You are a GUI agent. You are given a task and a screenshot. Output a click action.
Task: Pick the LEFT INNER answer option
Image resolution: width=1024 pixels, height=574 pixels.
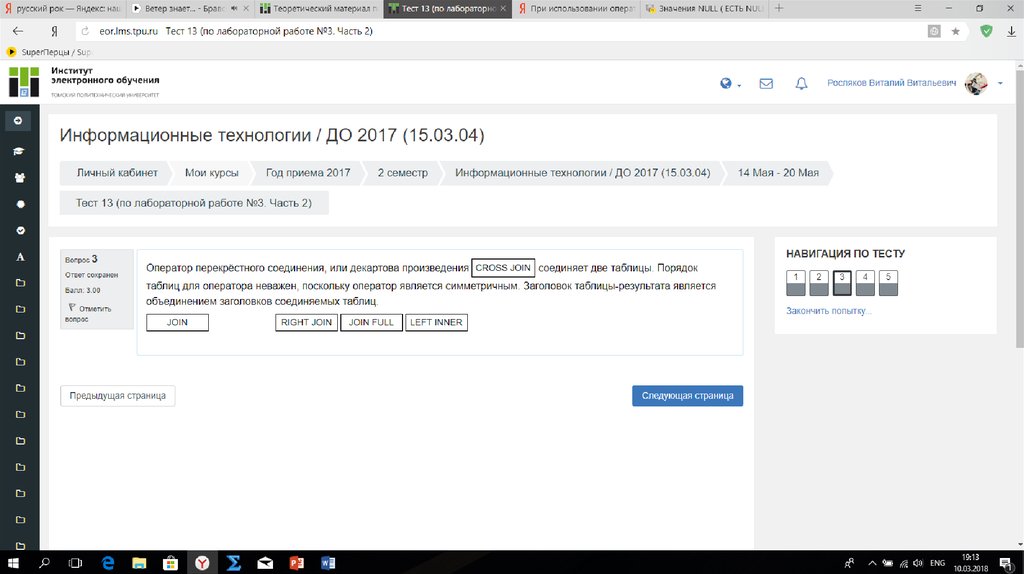tap(436, 323)
